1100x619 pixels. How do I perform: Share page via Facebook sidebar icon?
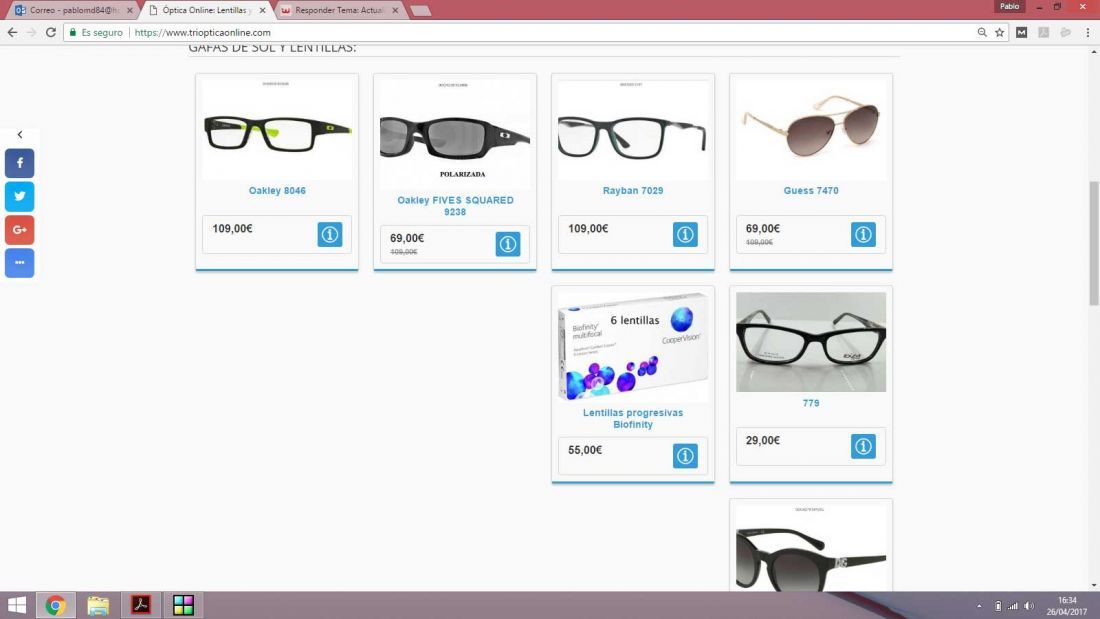click(x=20, y=163)
